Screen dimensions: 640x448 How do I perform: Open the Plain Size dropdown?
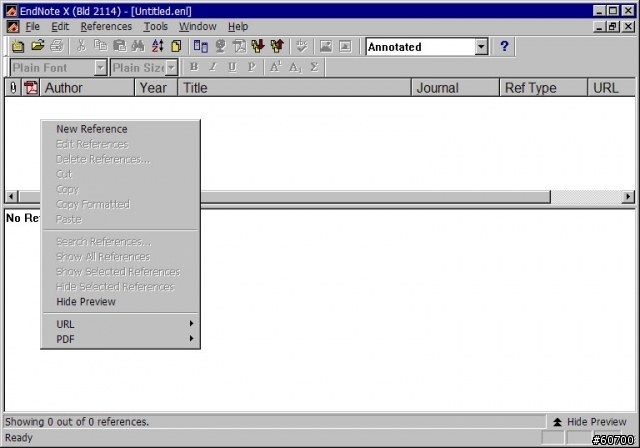pos(171,68)
